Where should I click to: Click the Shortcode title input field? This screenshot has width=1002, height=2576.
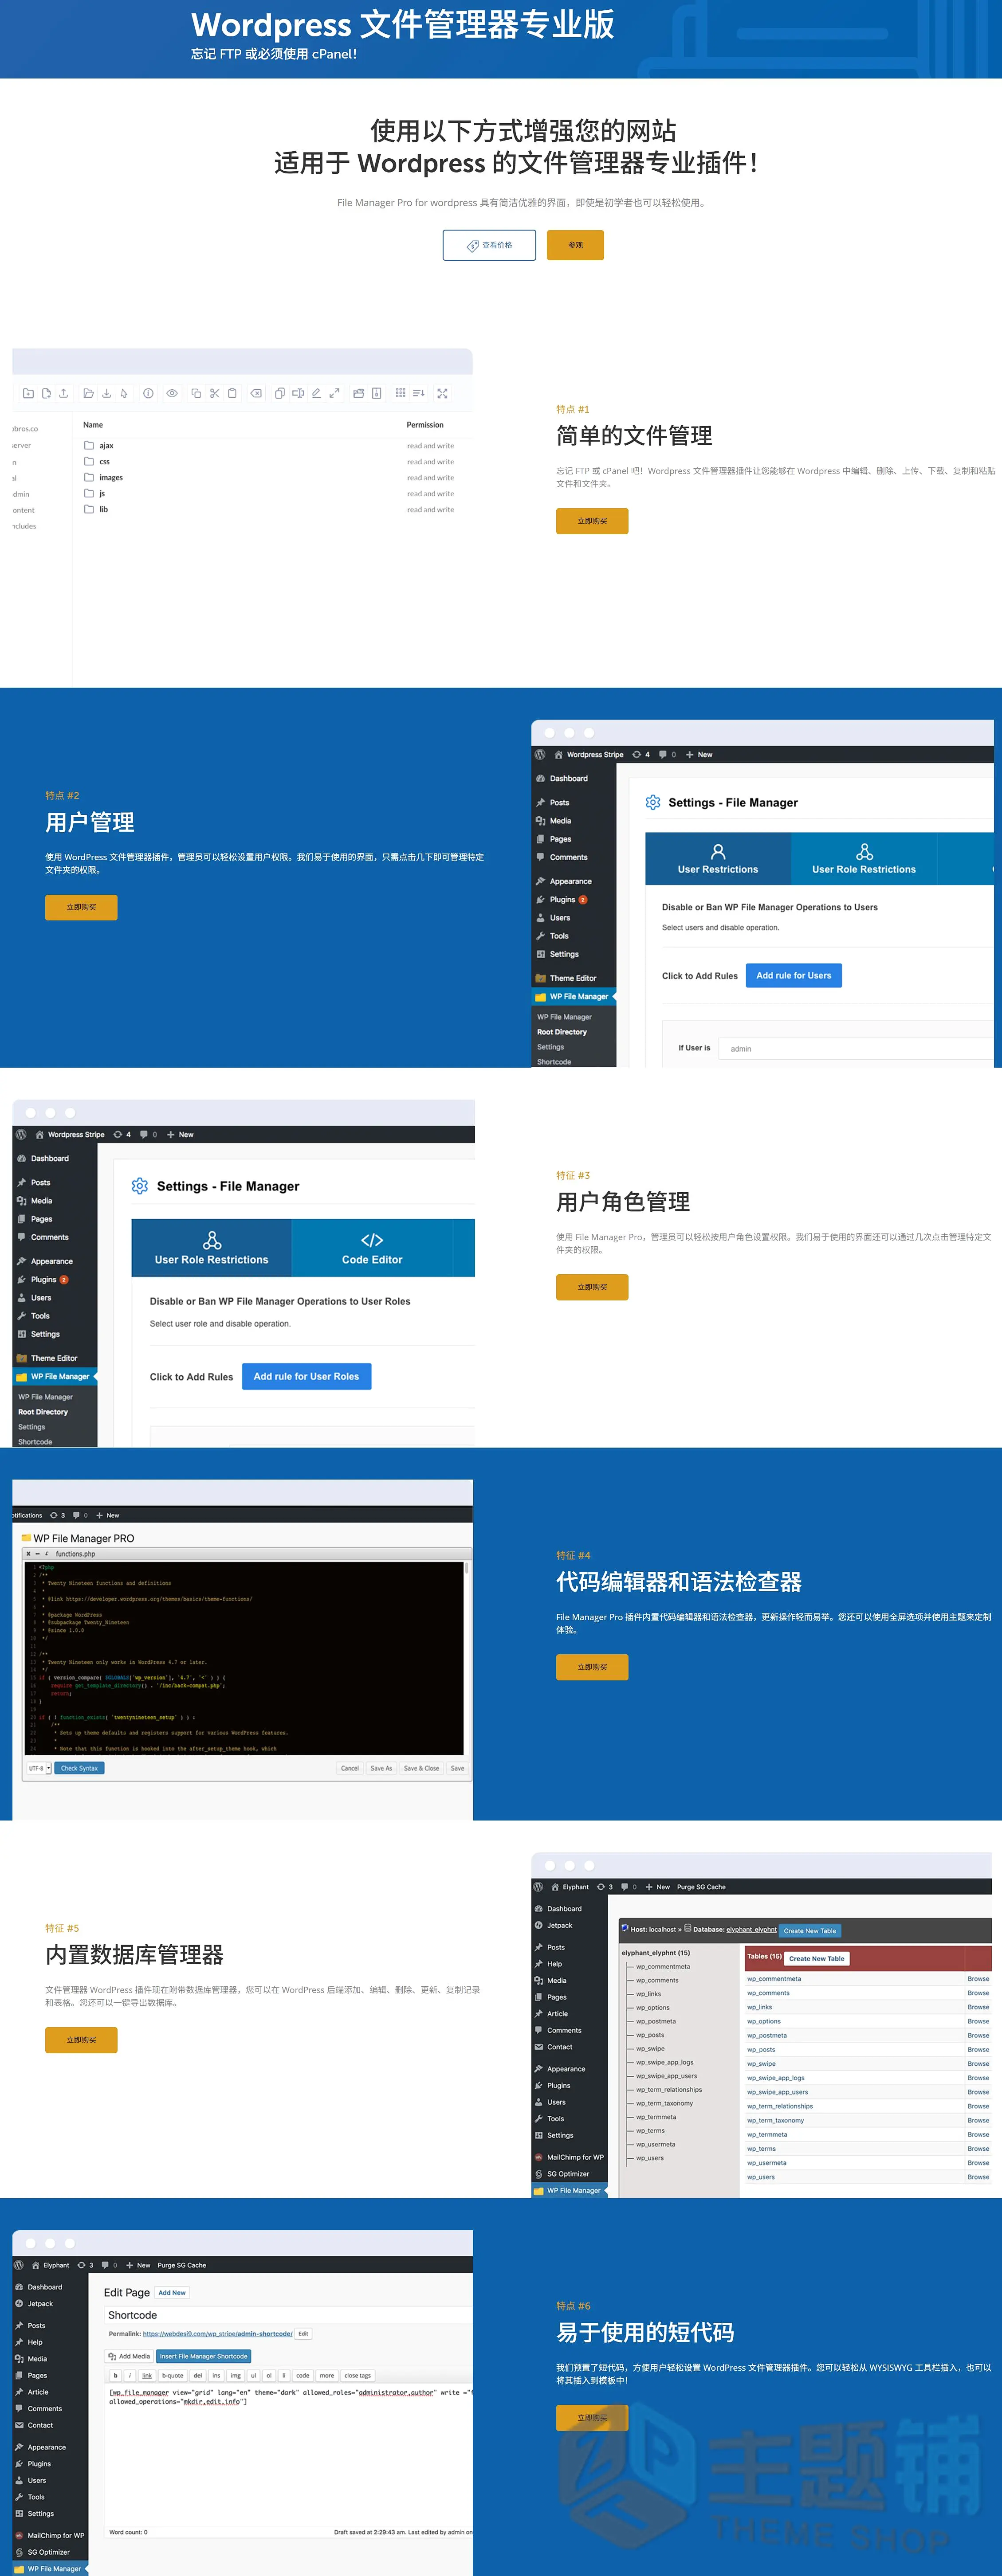[288, 2314]
